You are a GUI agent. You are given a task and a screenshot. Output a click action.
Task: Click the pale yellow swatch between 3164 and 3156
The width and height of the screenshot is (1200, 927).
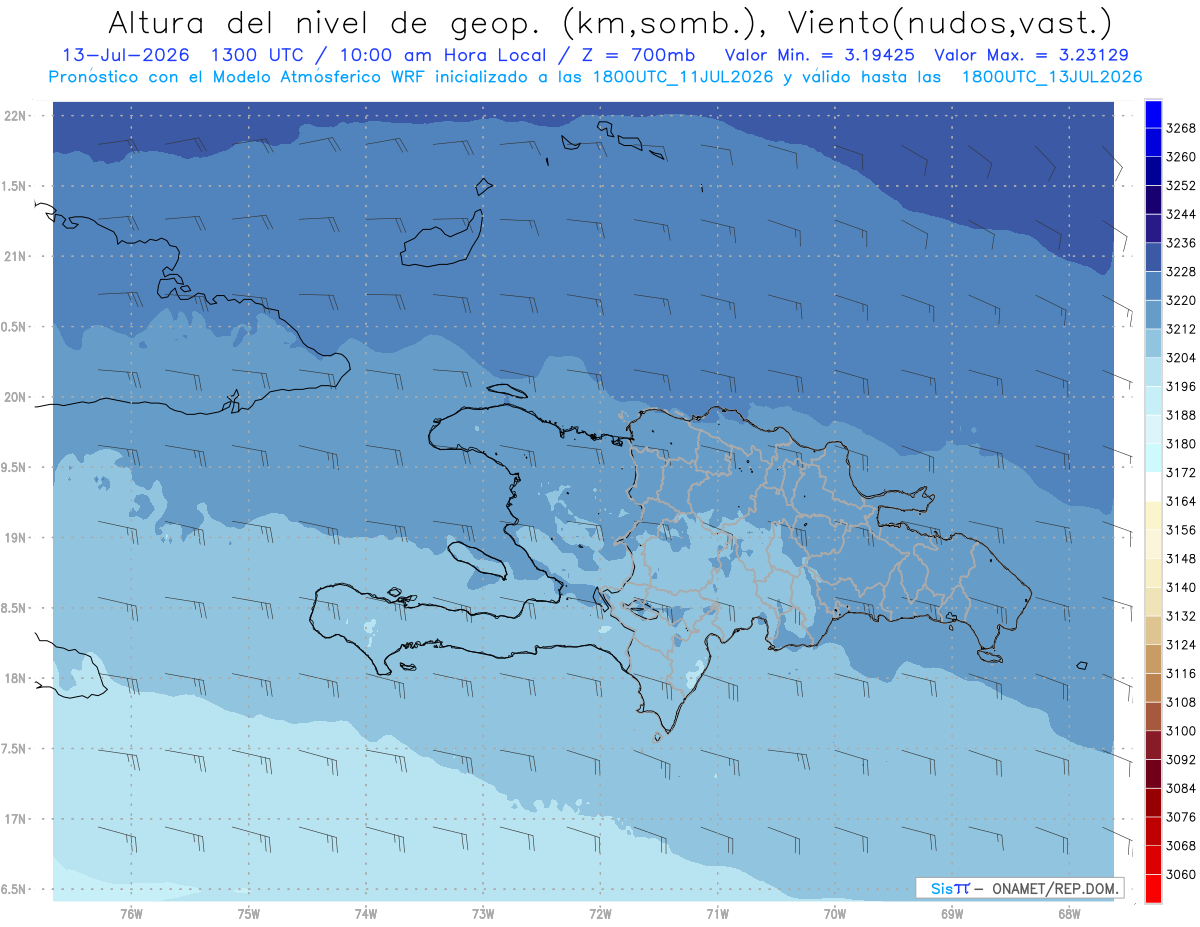1153,515
